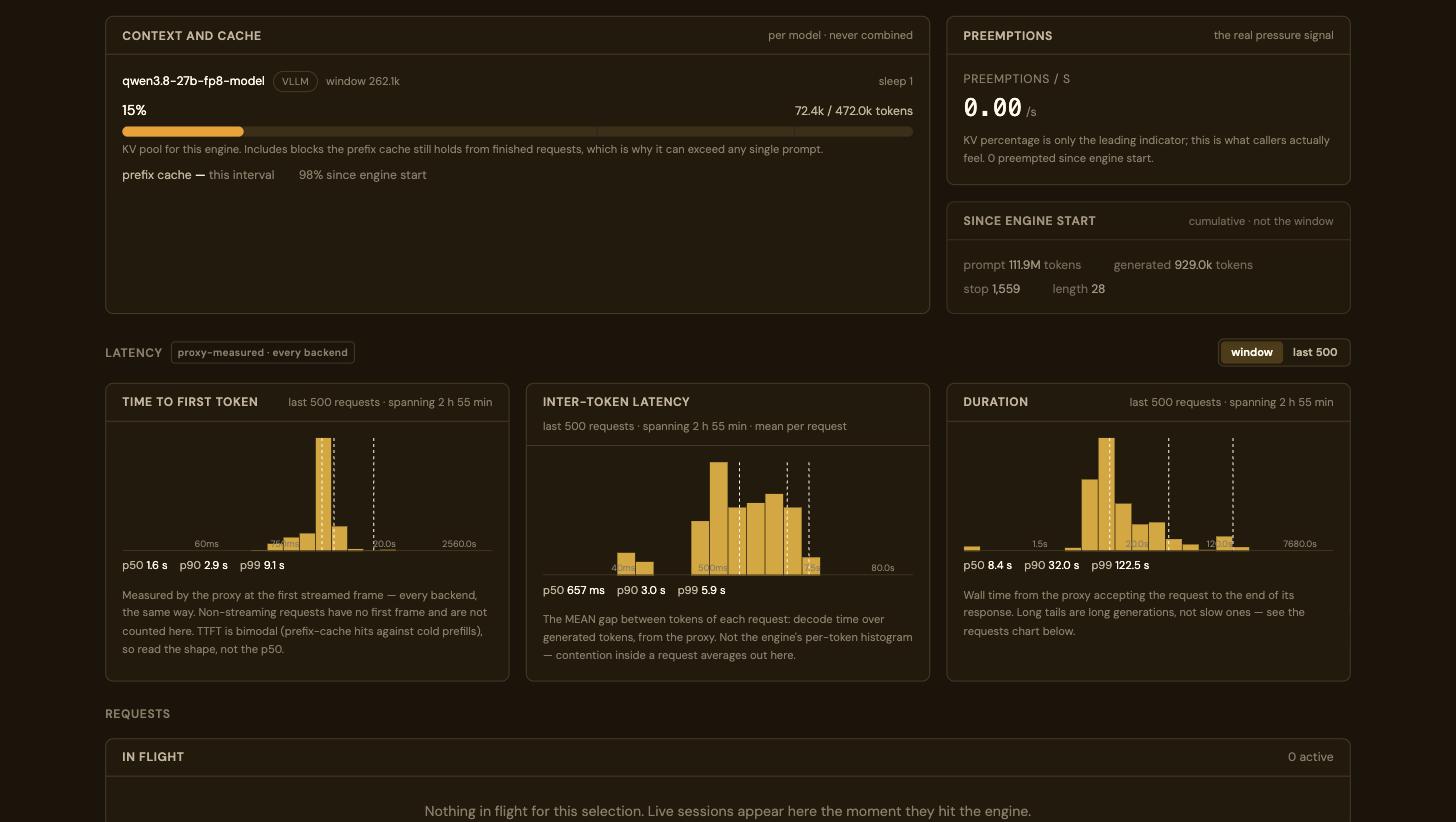The height and width of the screenshot is (822, 1456).
Task: Click the per model · never combined note
Action: 840,35
